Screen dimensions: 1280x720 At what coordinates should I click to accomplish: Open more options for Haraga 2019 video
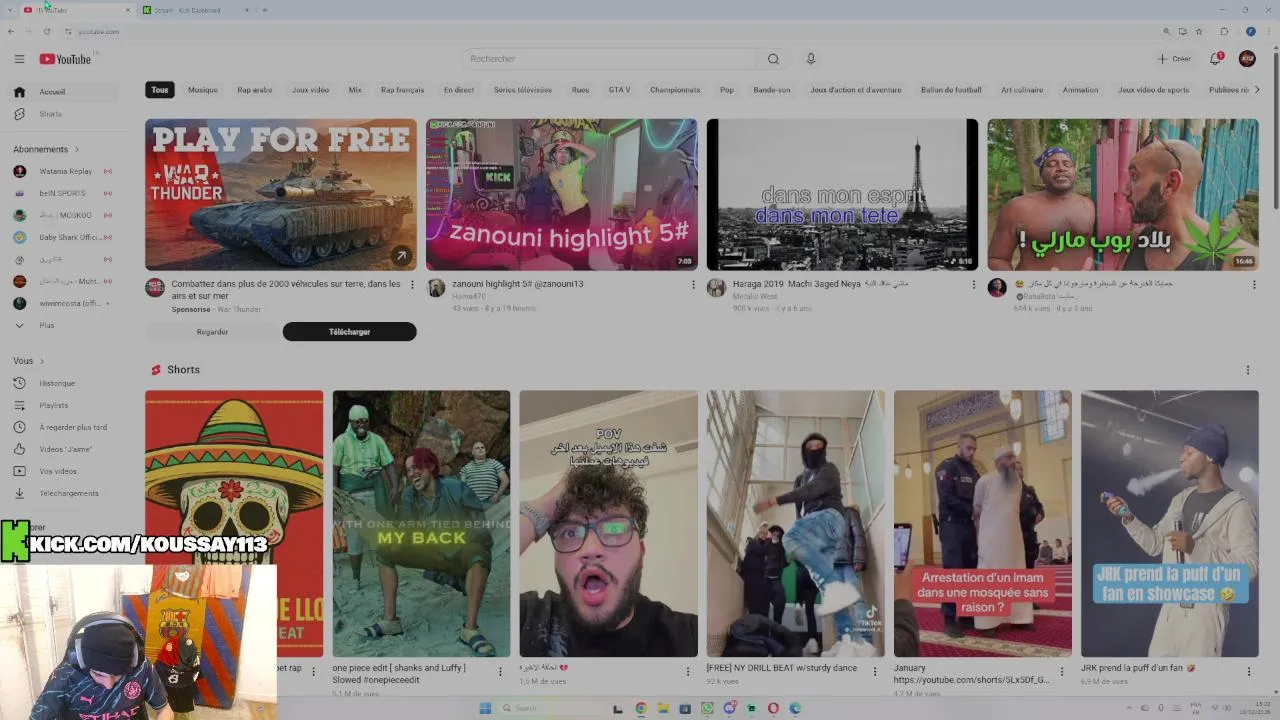pyautogui.click(x=974, y=285)
